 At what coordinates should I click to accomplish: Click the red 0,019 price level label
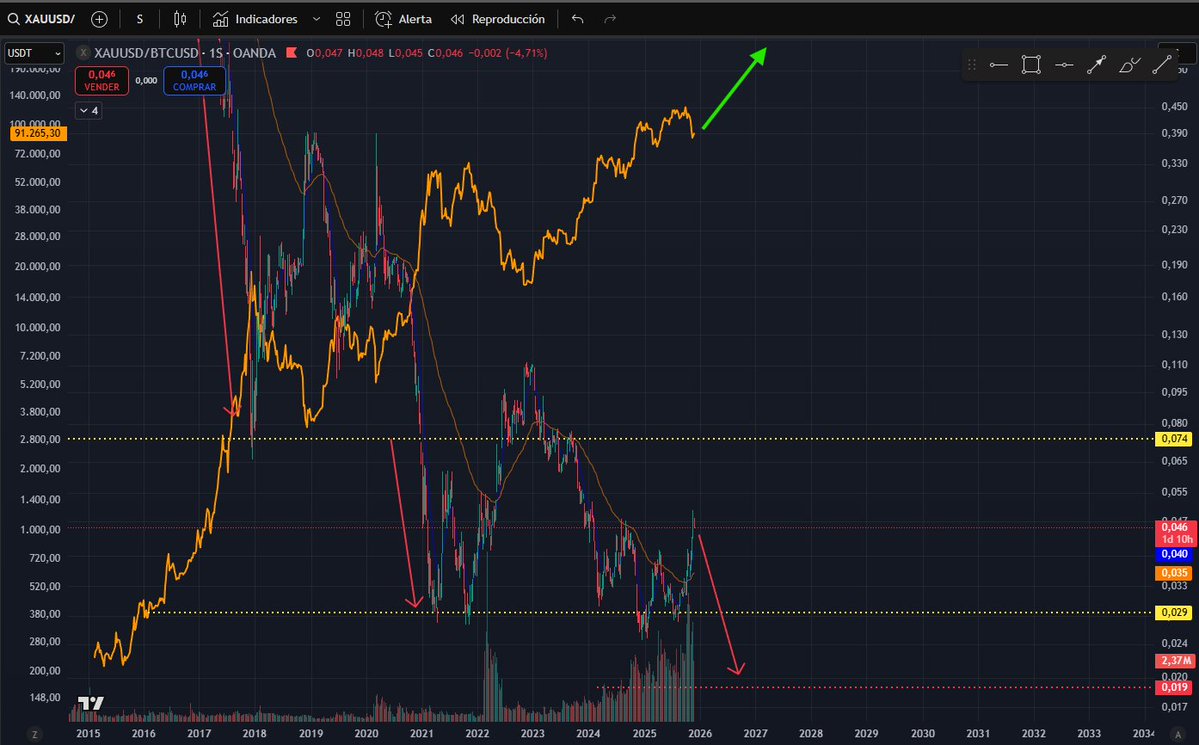tap(1175, 687)
